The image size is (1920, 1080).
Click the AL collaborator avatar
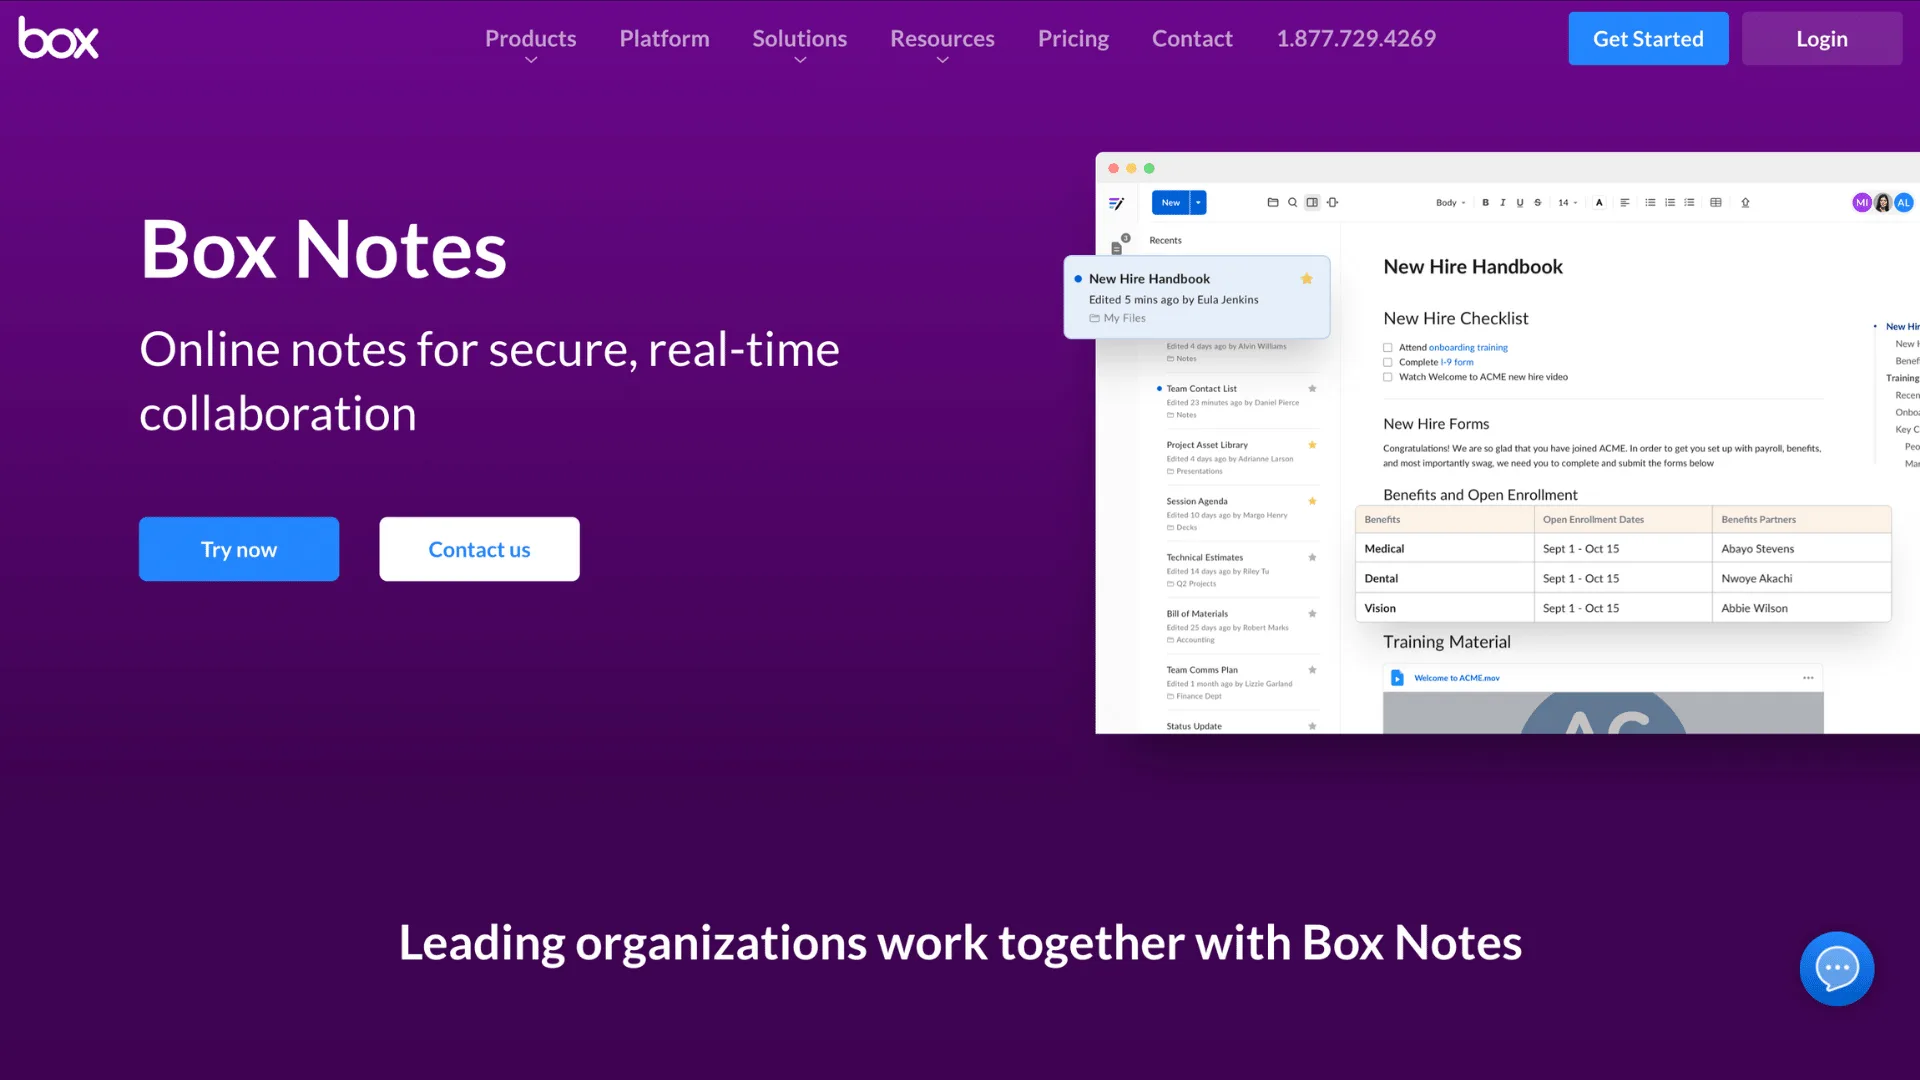click(x=1904, y=202)
